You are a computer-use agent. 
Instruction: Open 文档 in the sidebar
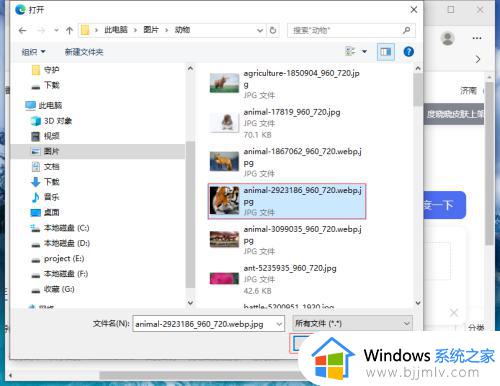(45, 167)
